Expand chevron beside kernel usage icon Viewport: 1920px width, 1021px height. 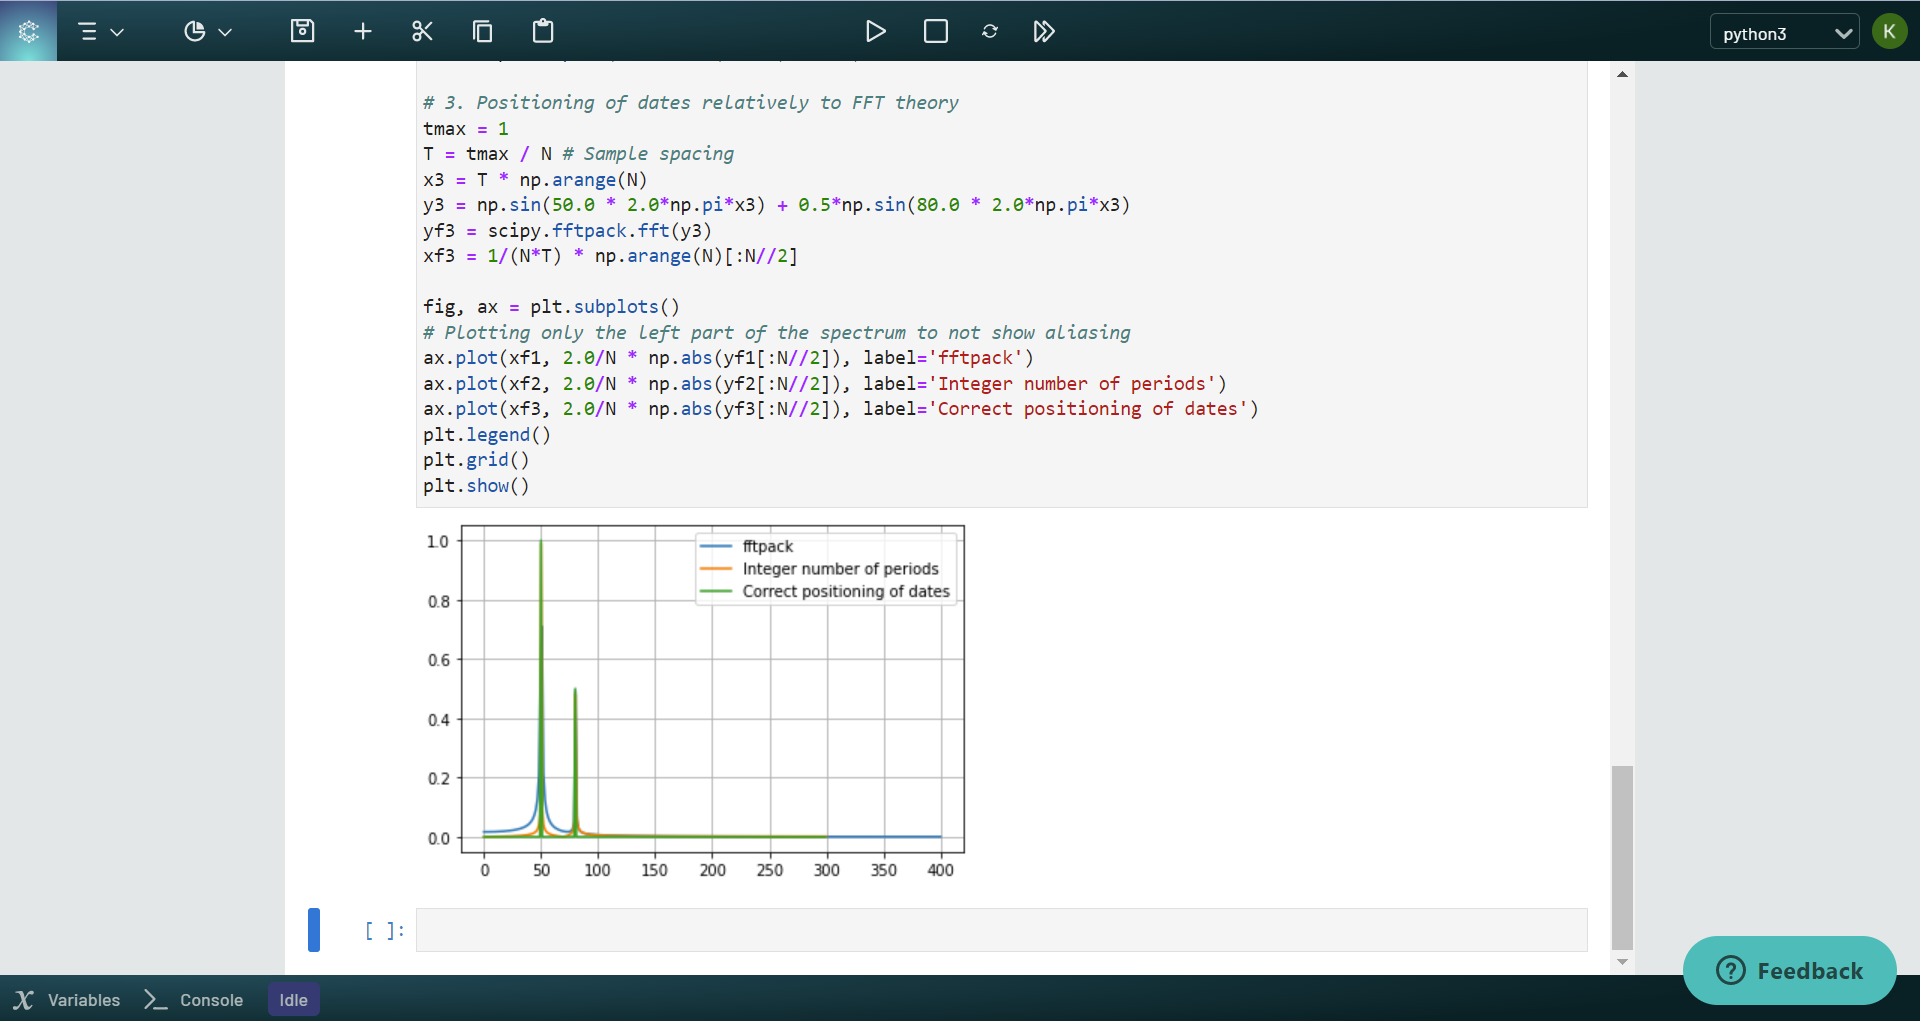pyautogui.click(x=226, y=31)
